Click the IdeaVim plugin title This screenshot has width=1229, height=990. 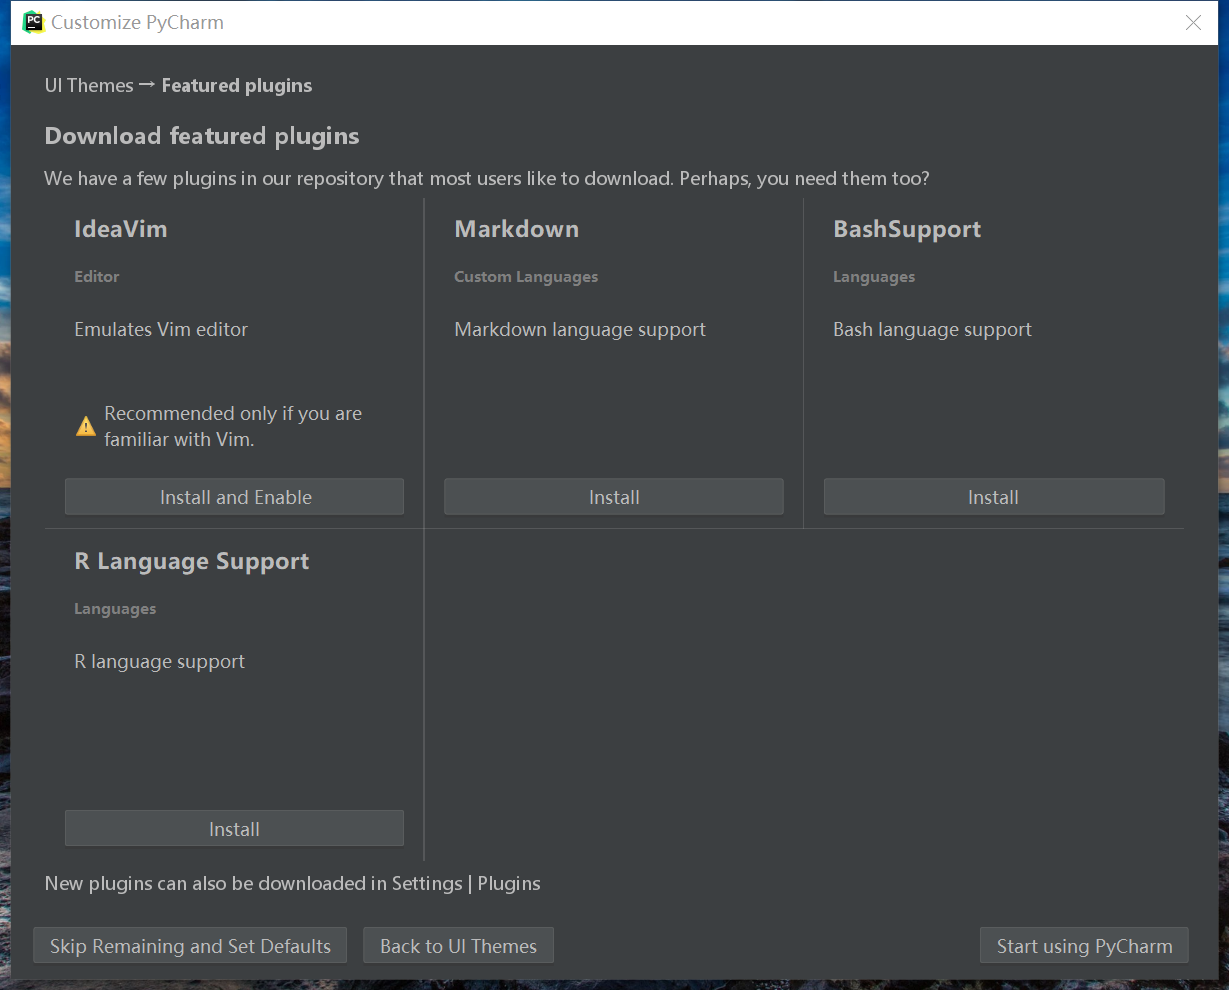[120, 229]
